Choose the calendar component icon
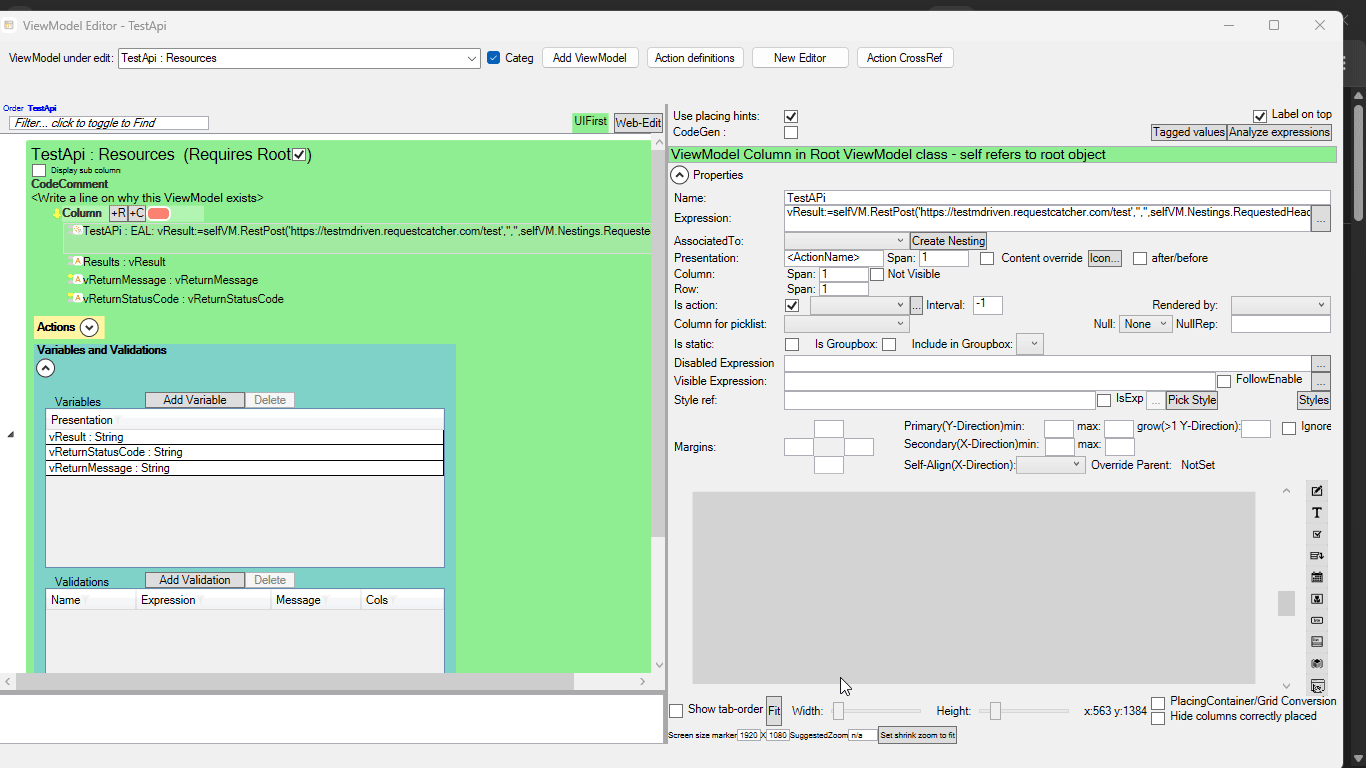Screen dimensions: 1366x768 click(1317, 577)
